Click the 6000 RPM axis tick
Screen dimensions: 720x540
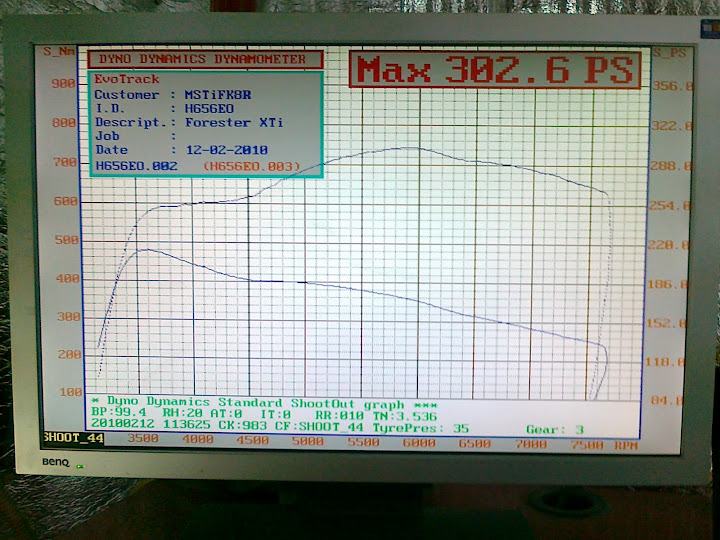point(419,443)
